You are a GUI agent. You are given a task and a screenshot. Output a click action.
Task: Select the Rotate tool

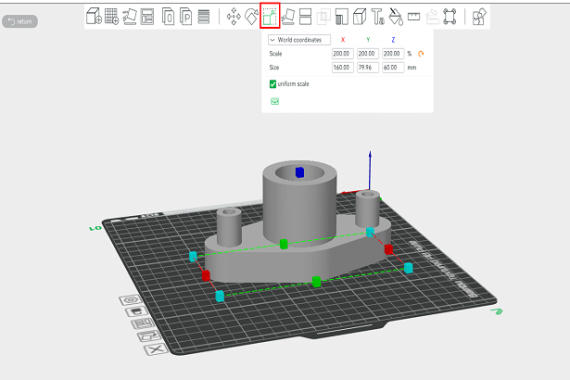251,16
